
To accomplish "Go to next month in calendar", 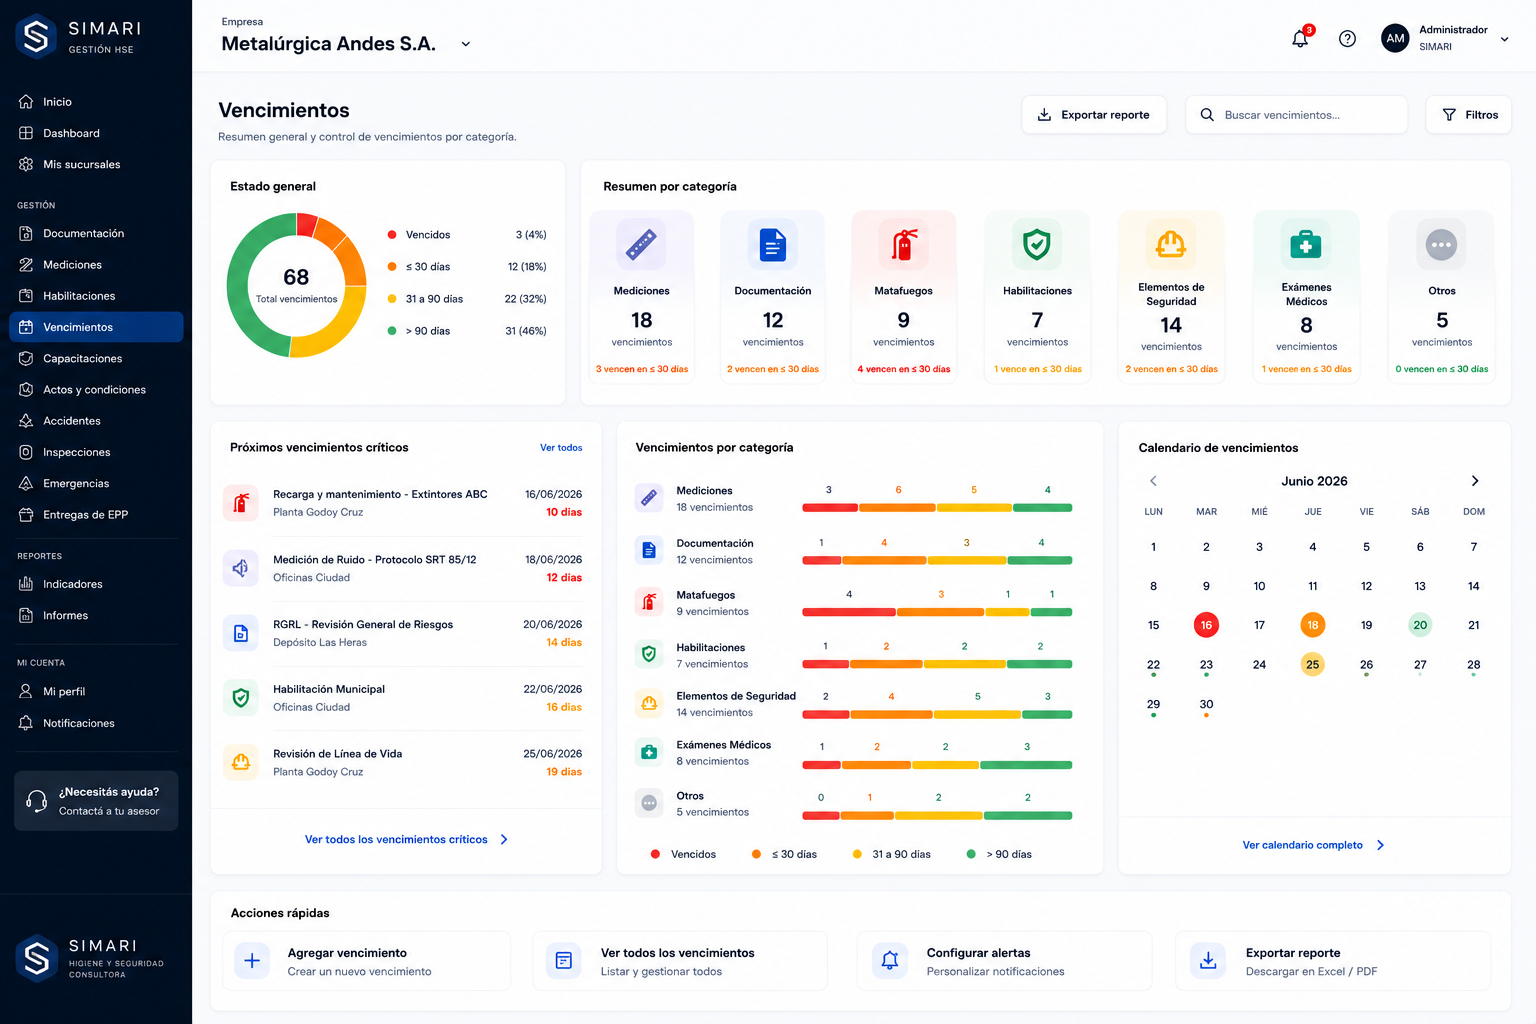I will pos(1475,481).
